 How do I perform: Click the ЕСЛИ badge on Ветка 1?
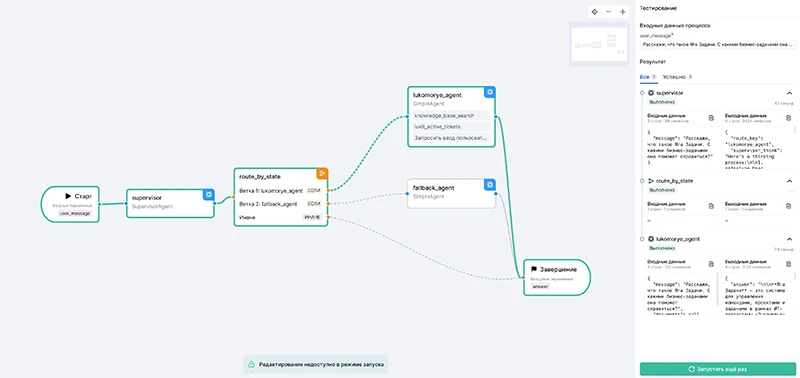tap(314, 190)
